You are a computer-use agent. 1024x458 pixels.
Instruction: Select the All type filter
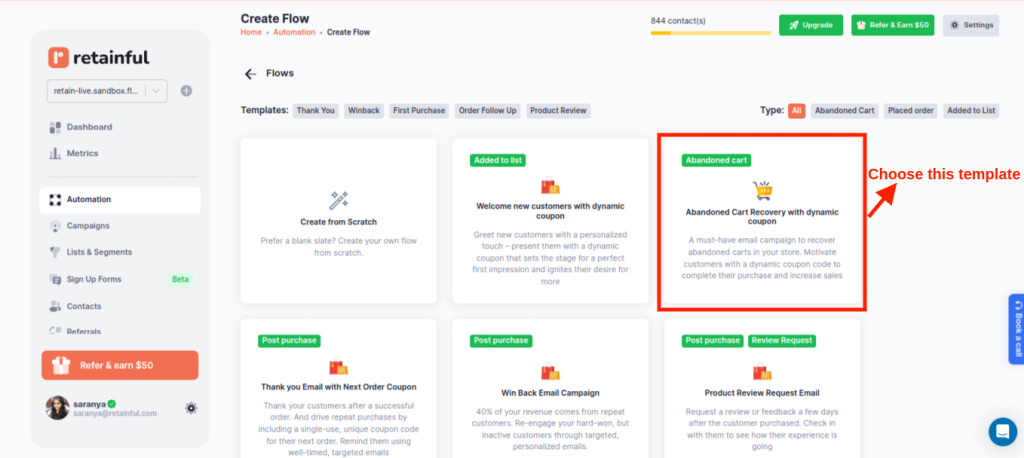796,111
